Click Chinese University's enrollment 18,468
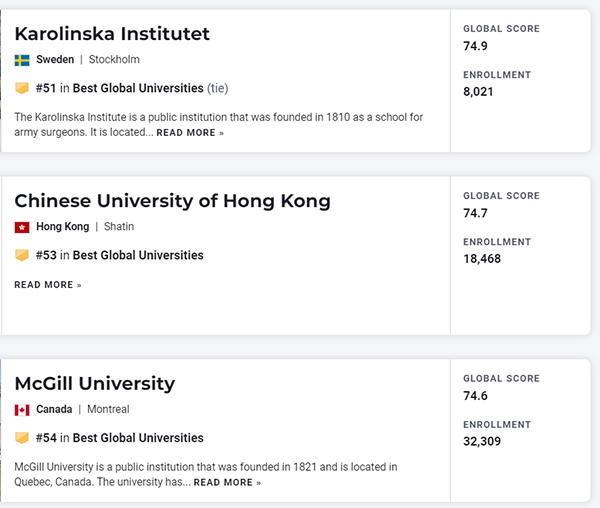Screen dimensions: 600x508 pyautogui.click(x=482, y=258)
